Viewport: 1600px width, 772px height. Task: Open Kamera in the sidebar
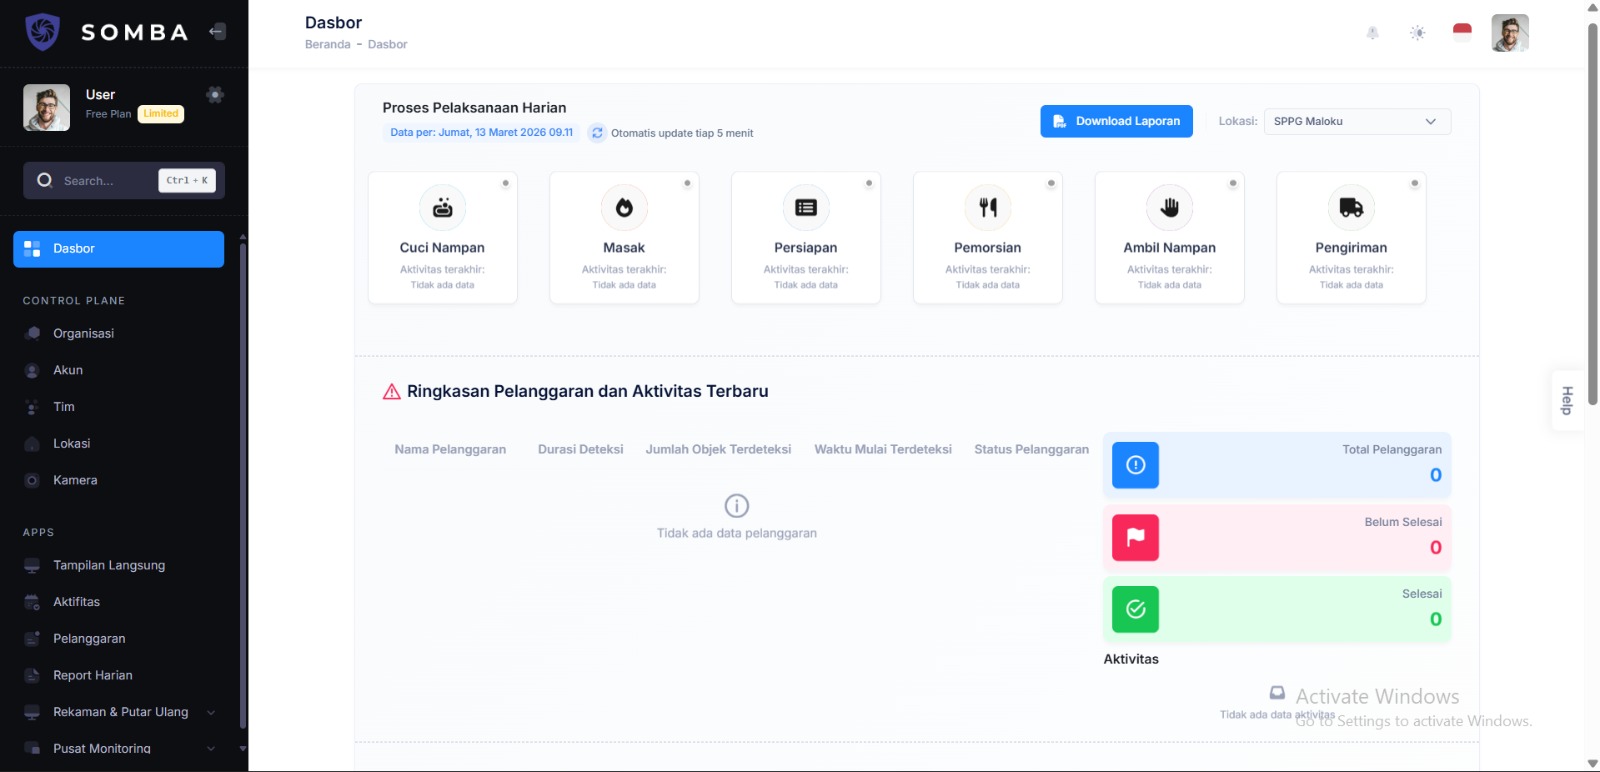pos(75,480)
